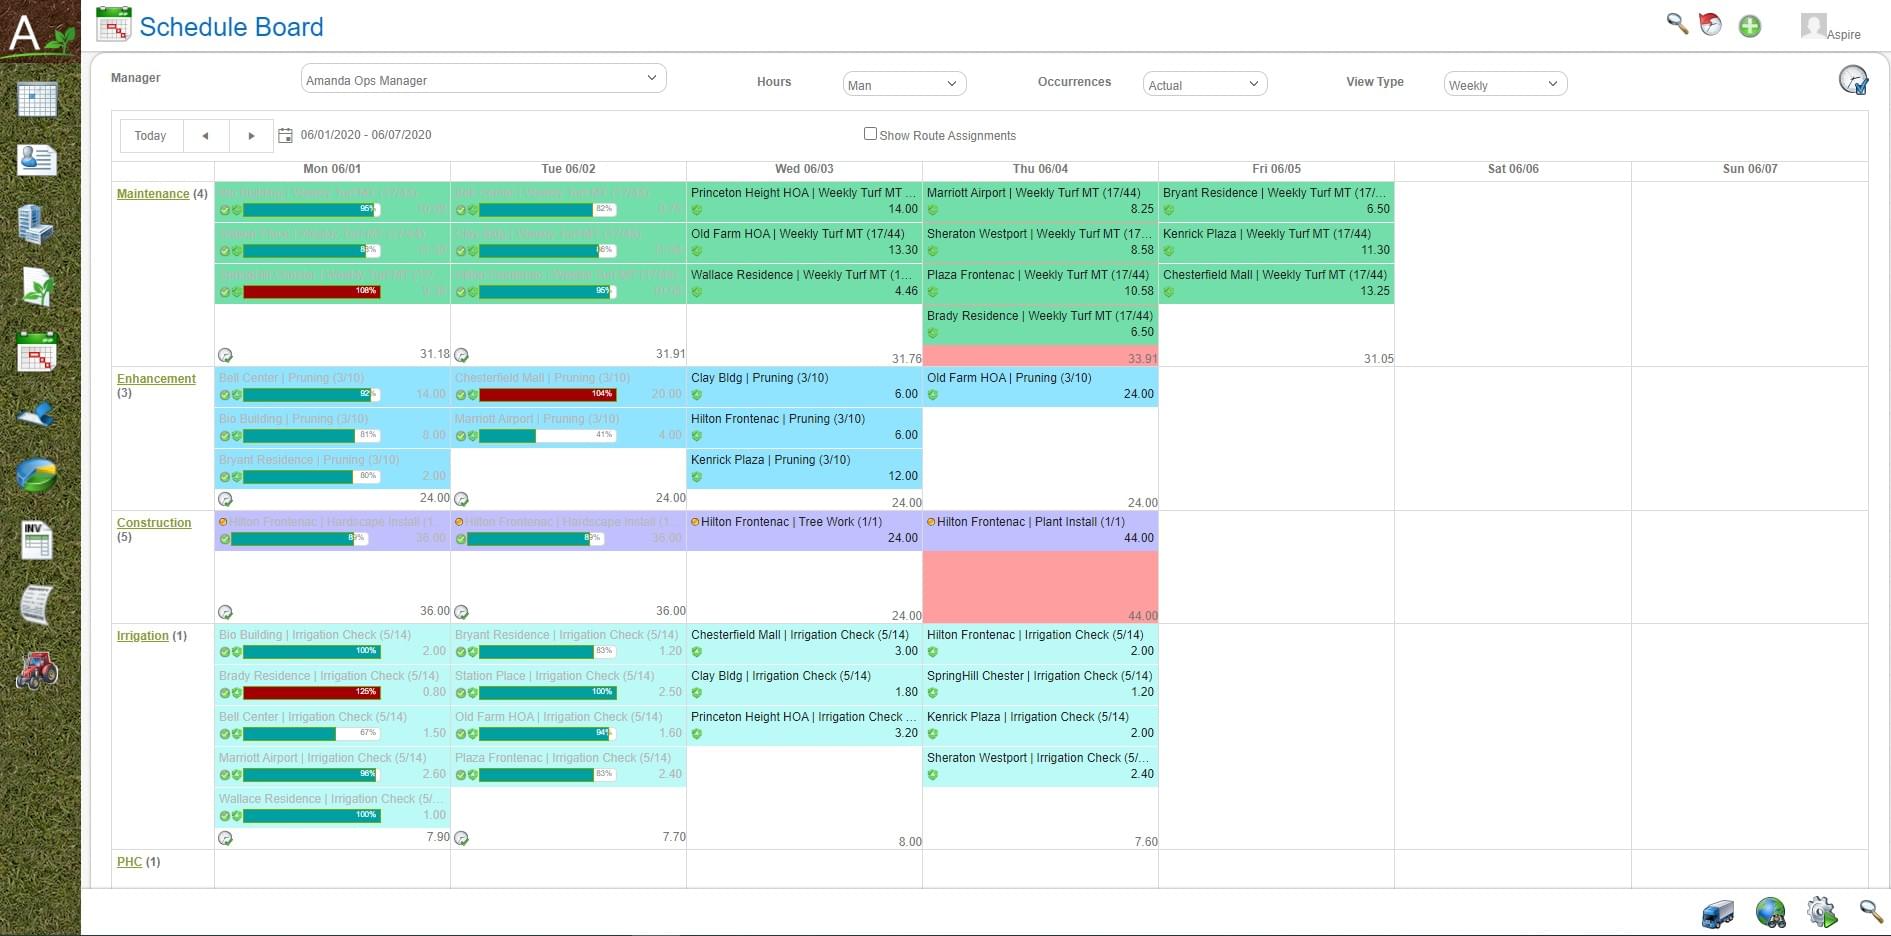Open Chesterfield Mall Irrigation Check on Wednesday
Viewport: 1891px width, 936px height.
(x=804, y=643)
